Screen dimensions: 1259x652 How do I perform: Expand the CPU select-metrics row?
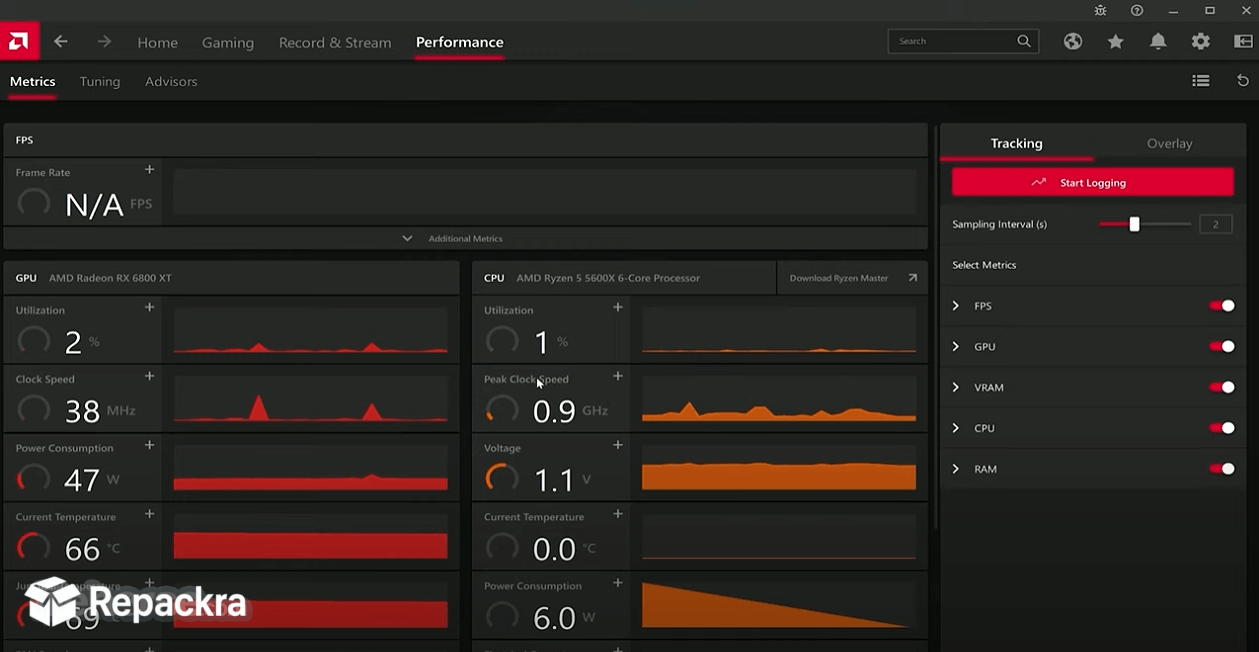(x=956, y=428)
